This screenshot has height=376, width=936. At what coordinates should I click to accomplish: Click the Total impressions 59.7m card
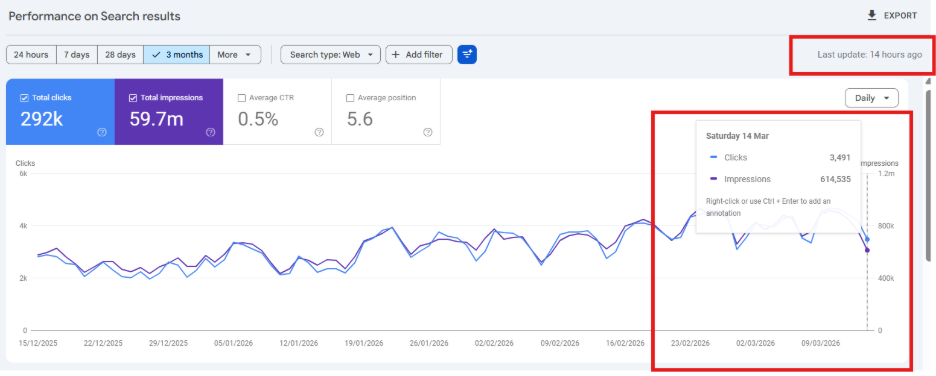click(x=169, y=112)
